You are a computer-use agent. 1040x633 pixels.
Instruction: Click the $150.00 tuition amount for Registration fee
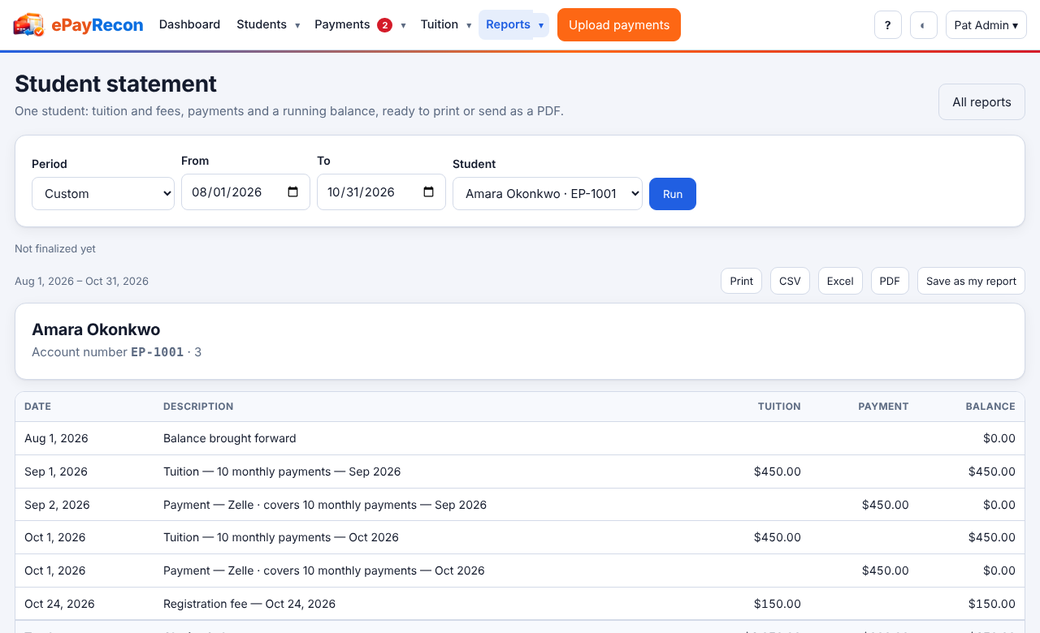777,604
